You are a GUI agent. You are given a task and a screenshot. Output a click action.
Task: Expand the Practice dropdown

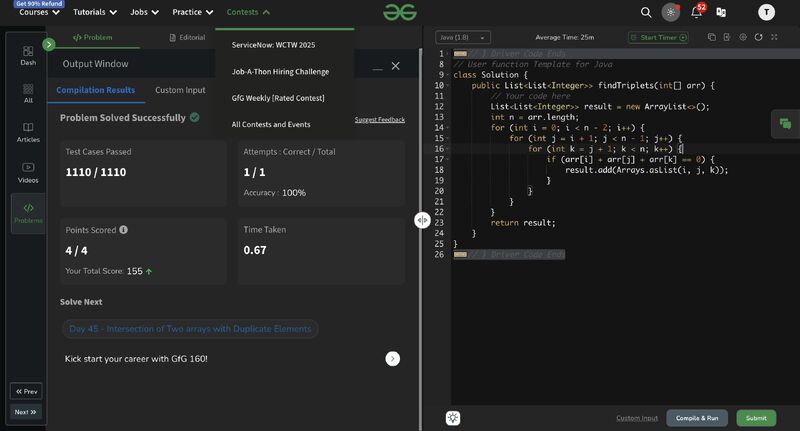coord(192,12)
